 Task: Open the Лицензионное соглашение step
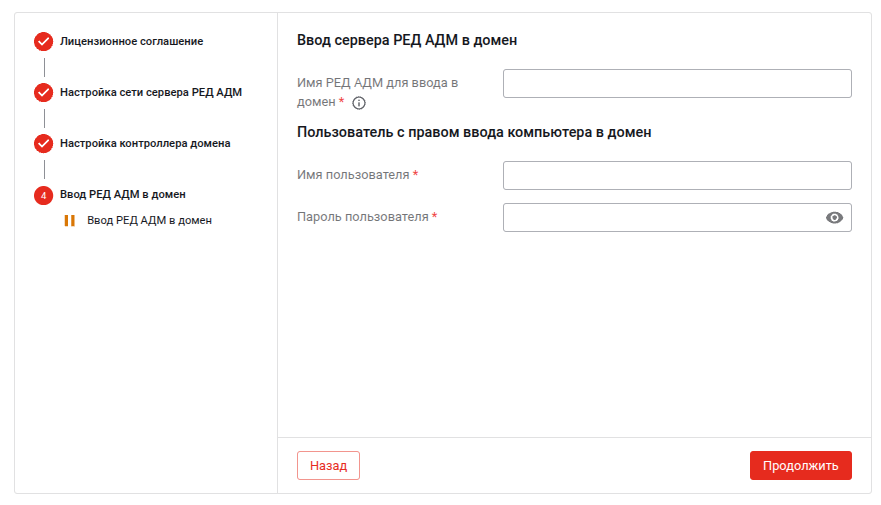point(131,42)
